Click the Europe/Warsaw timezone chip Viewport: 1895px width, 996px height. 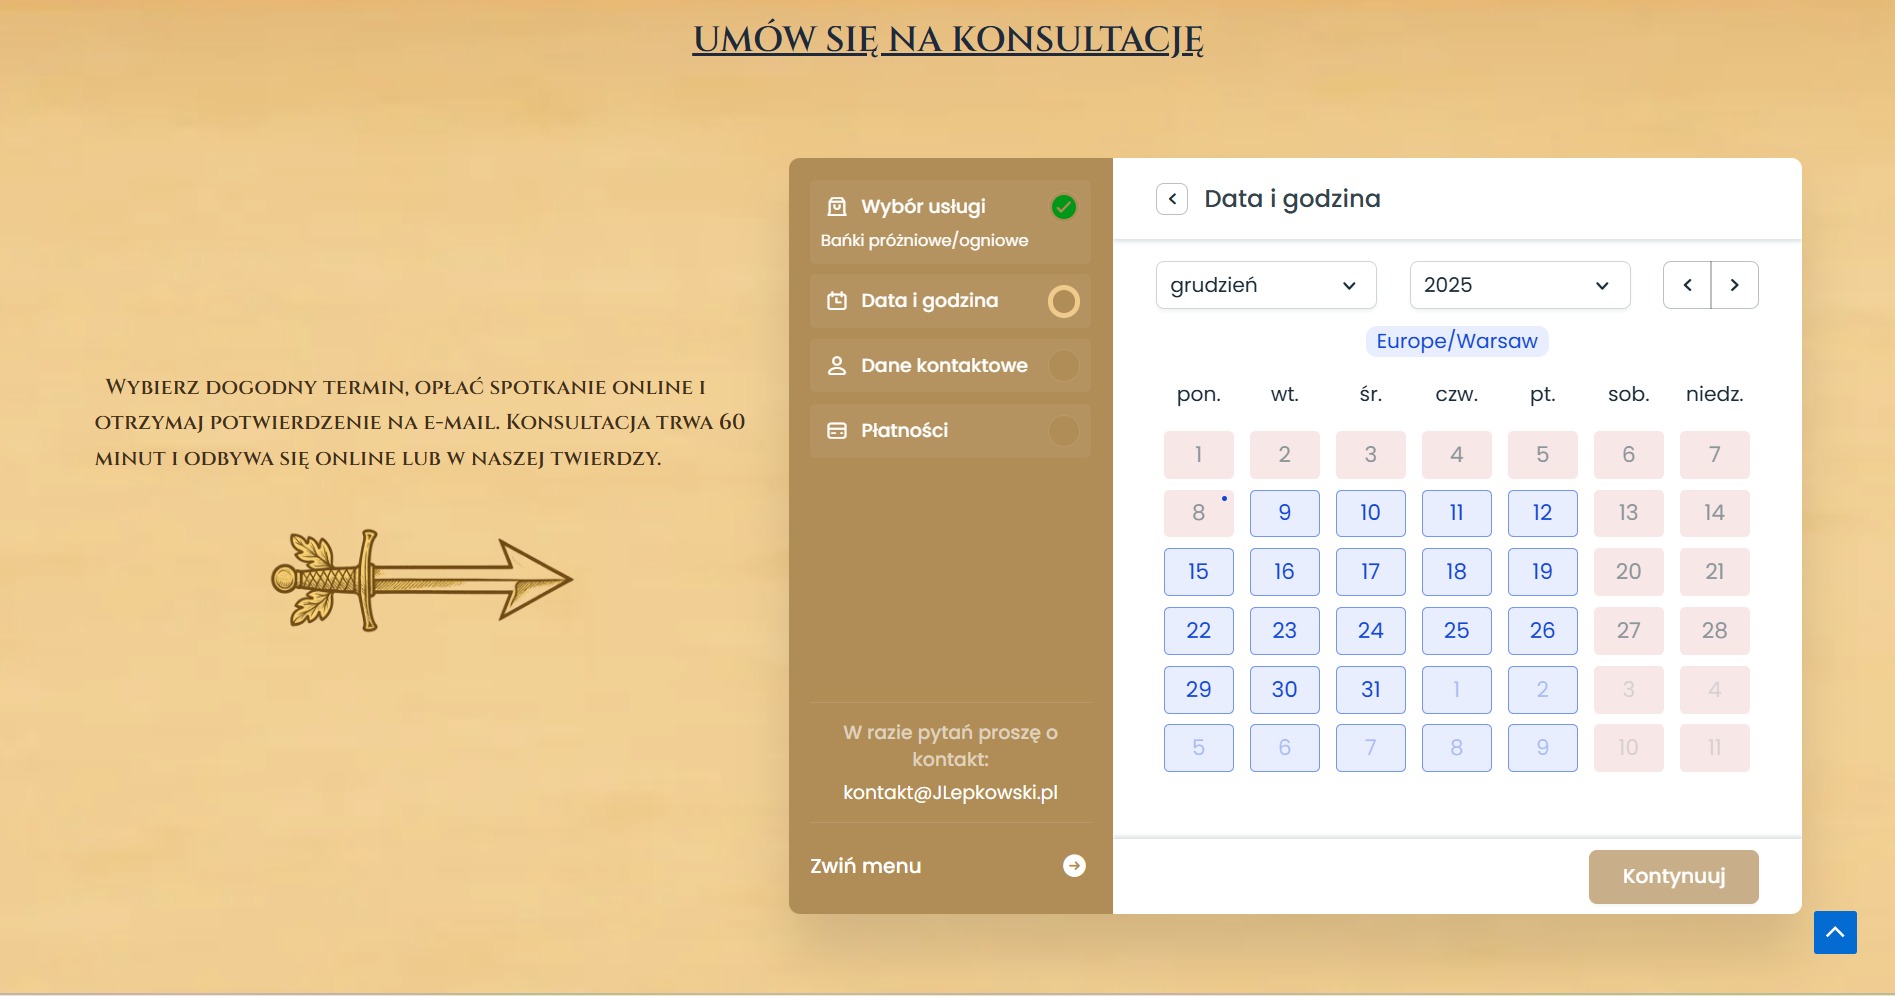(1456, 341)
